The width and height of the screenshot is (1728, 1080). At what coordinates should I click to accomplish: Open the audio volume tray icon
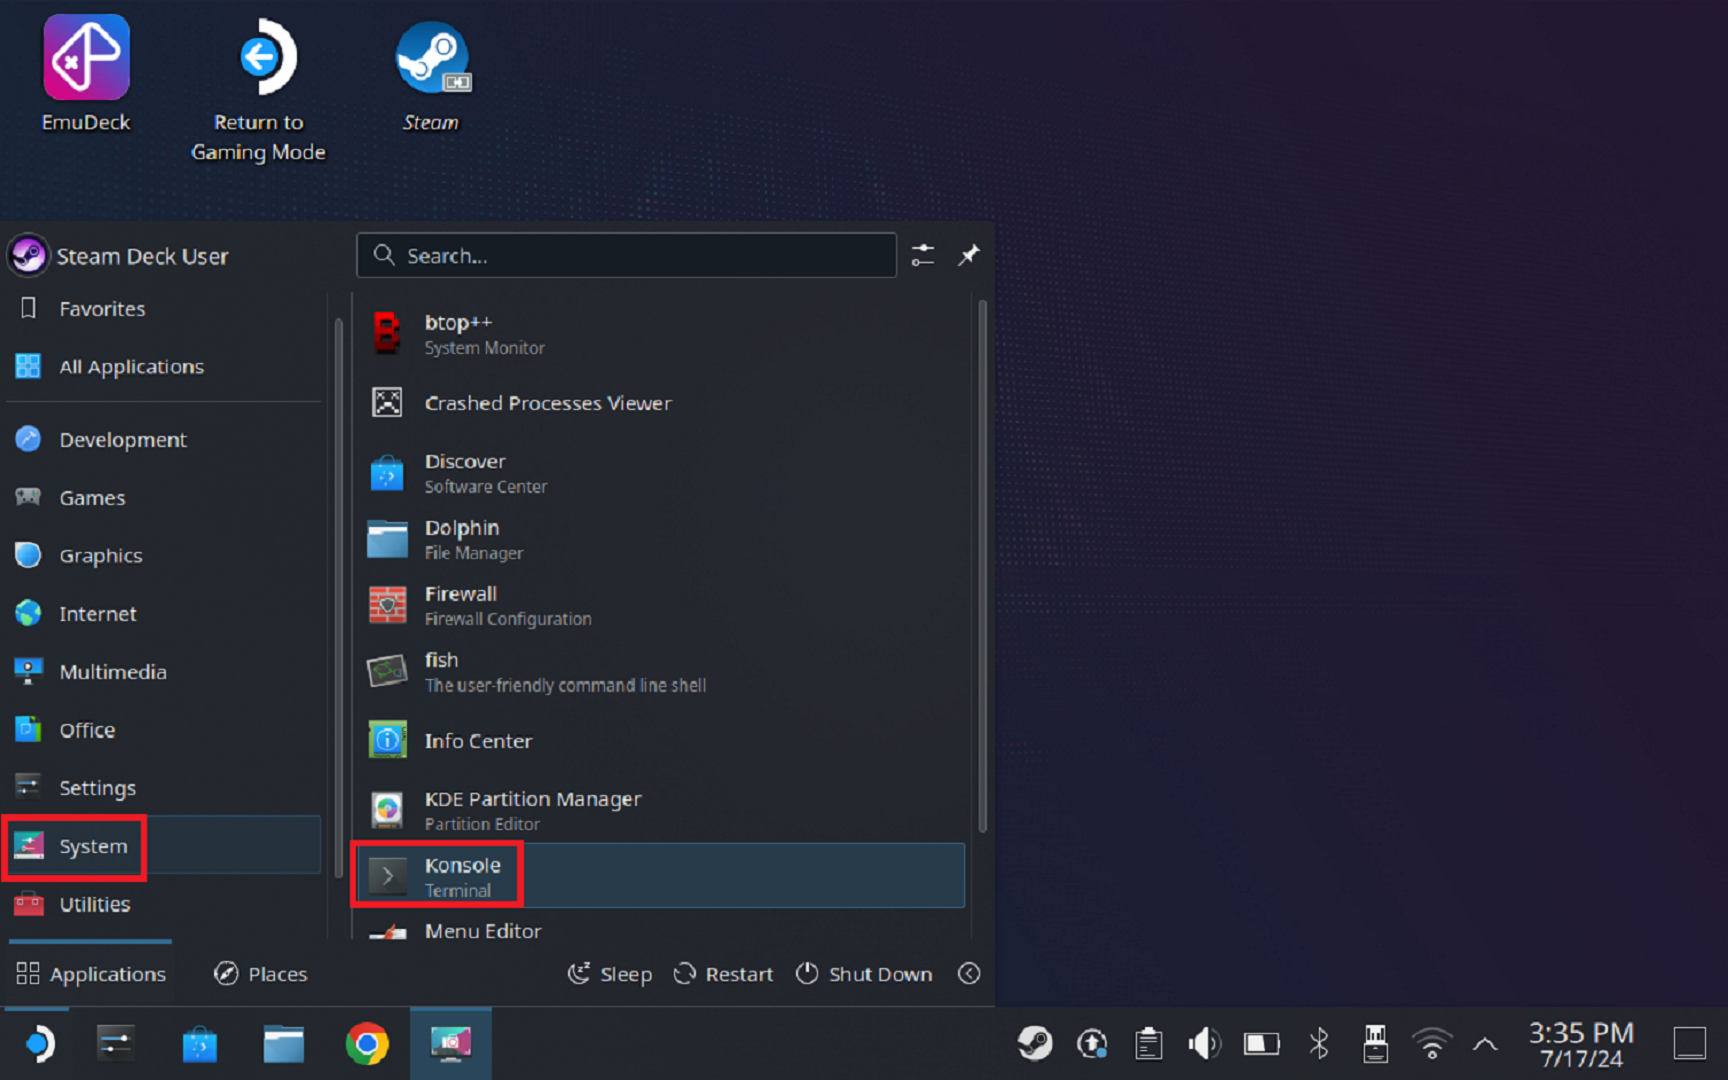pyautogui.click(x=1204, y=1044)
